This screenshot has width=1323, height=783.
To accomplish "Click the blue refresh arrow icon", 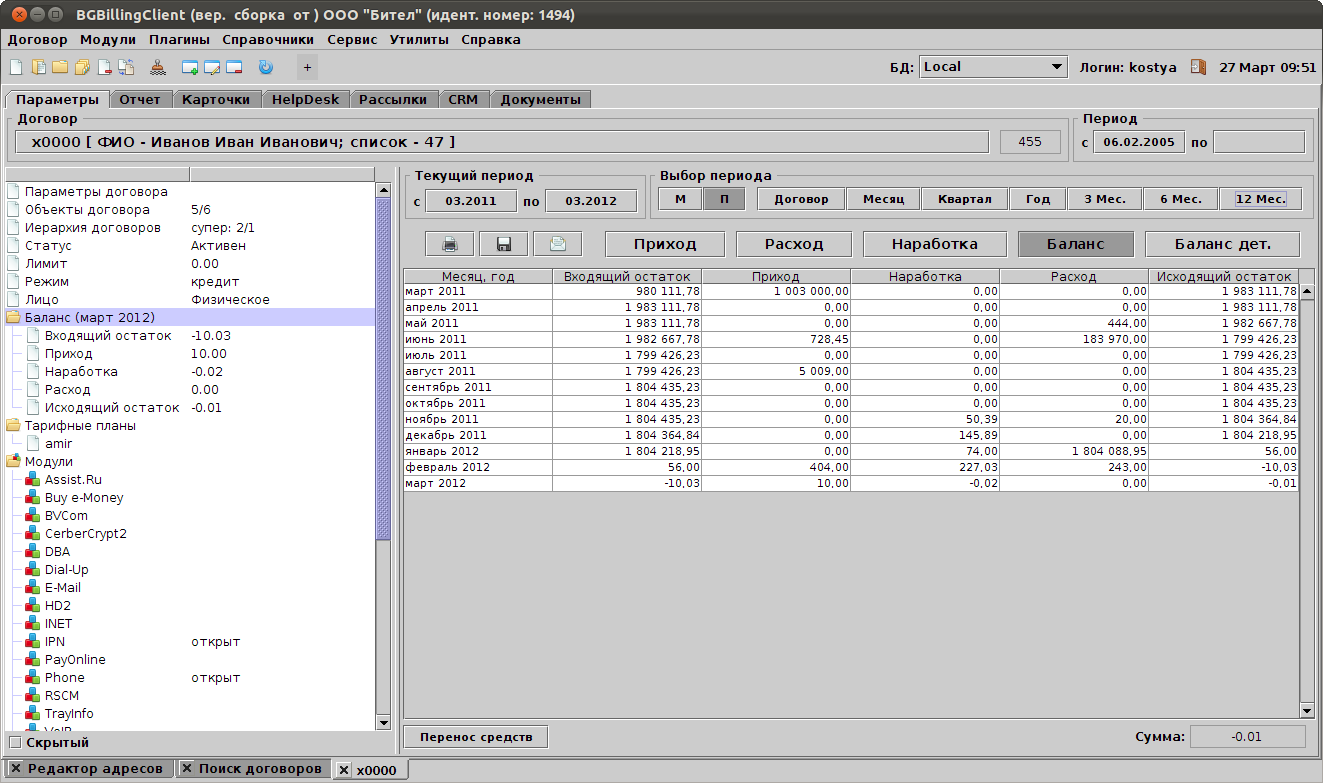I will click(x=265, y=68).
